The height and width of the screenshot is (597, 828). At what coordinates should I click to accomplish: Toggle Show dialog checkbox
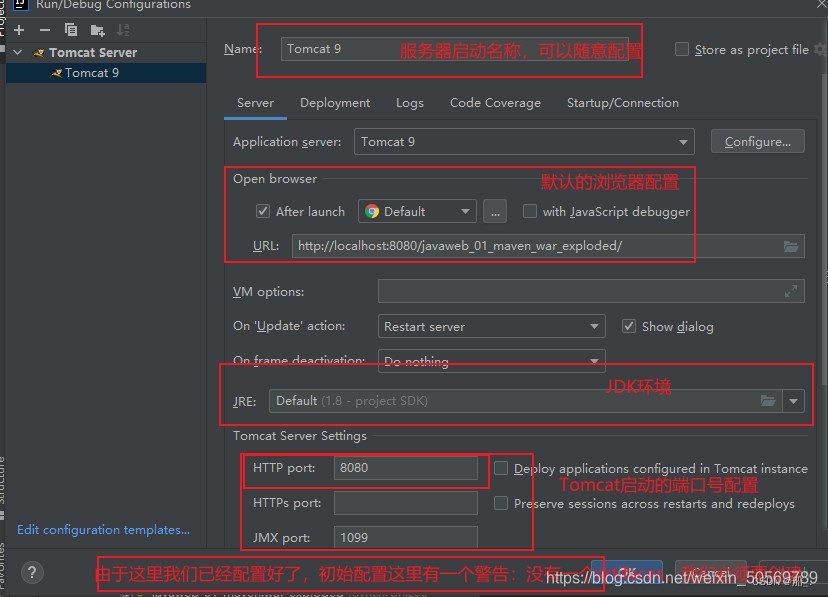tap(628, 326)
